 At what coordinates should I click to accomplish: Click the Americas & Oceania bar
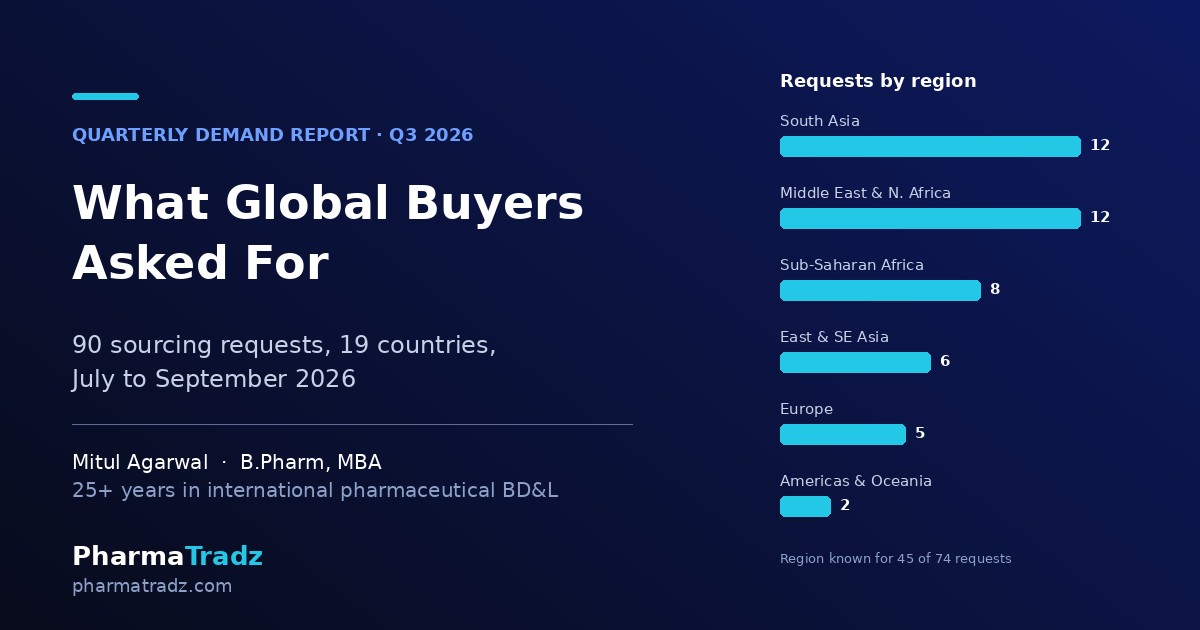pos(805,506)
